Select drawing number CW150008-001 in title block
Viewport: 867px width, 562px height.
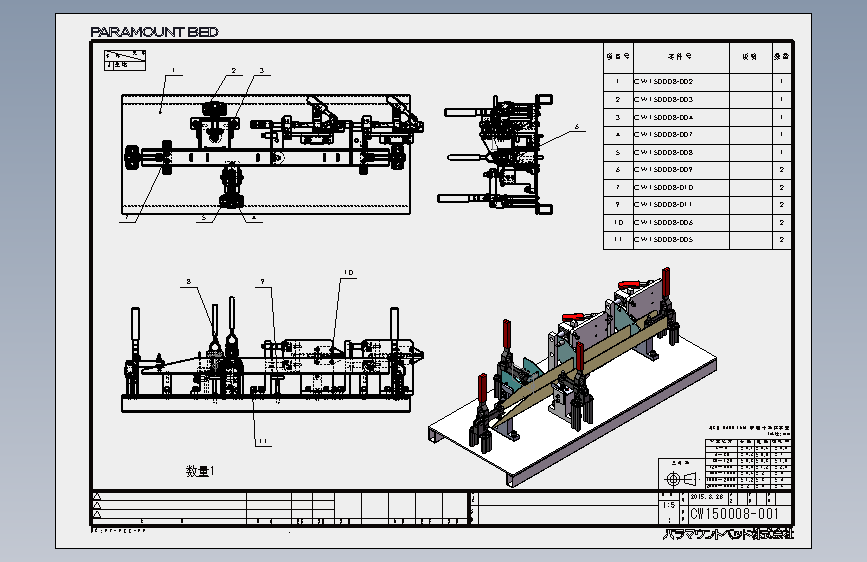coord(734,514)
